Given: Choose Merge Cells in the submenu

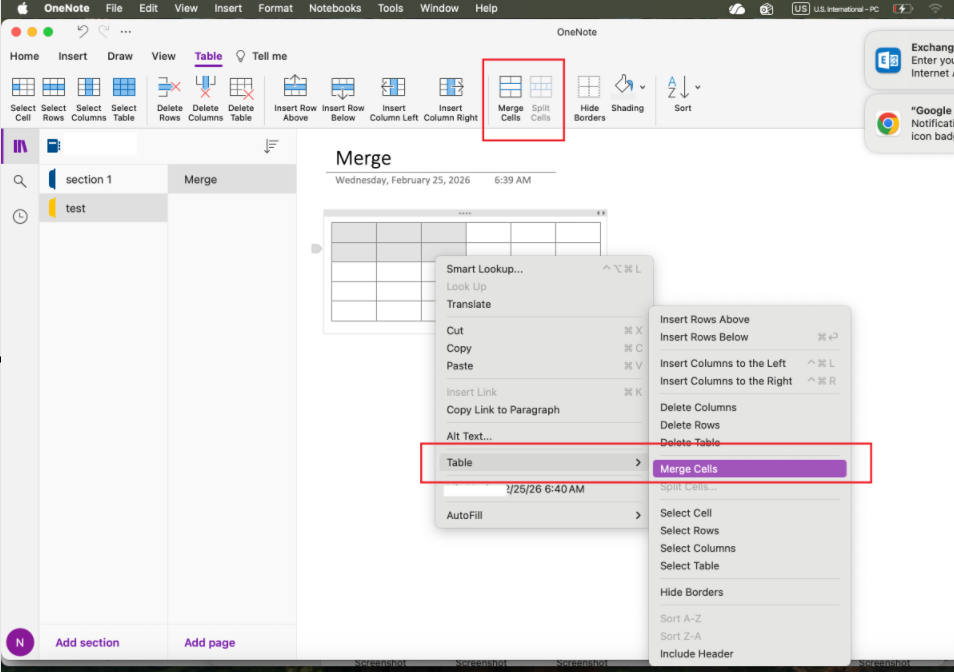Looking at the screenshot, I should (749, 469).
